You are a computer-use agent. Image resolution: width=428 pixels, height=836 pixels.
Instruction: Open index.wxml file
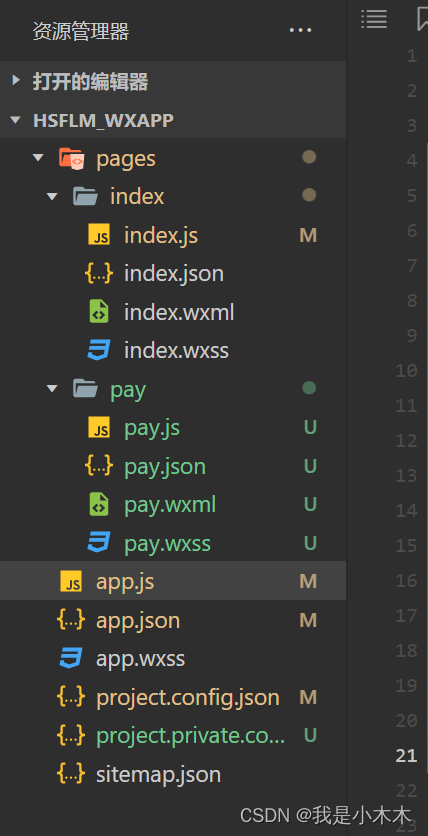pos(179,312)
